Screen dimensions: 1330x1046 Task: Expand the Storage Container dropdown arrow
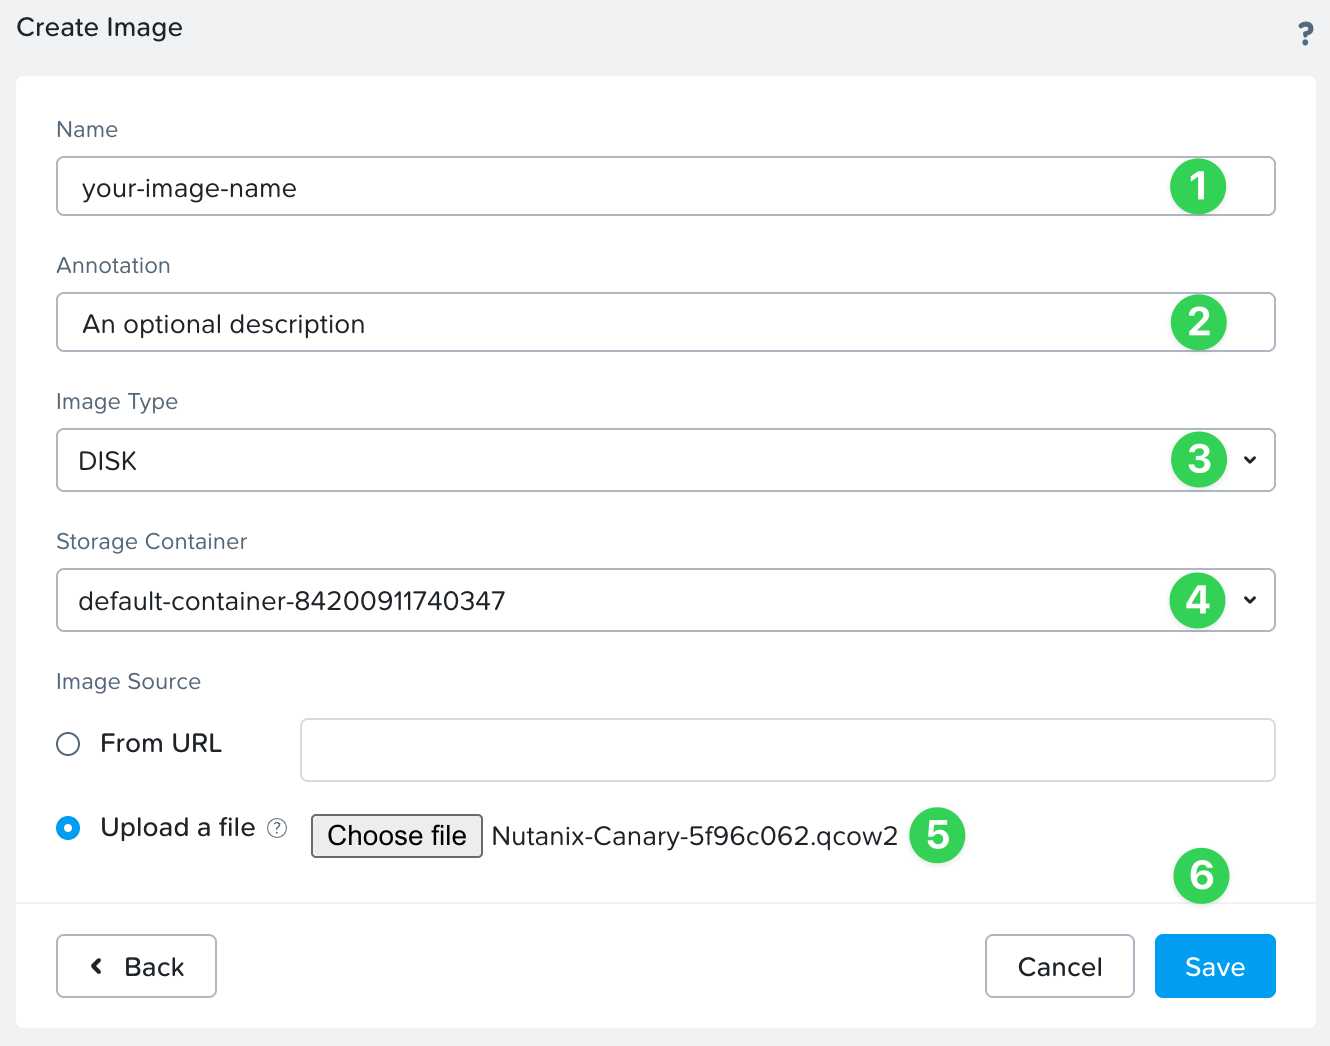(x=1250, y=600)
